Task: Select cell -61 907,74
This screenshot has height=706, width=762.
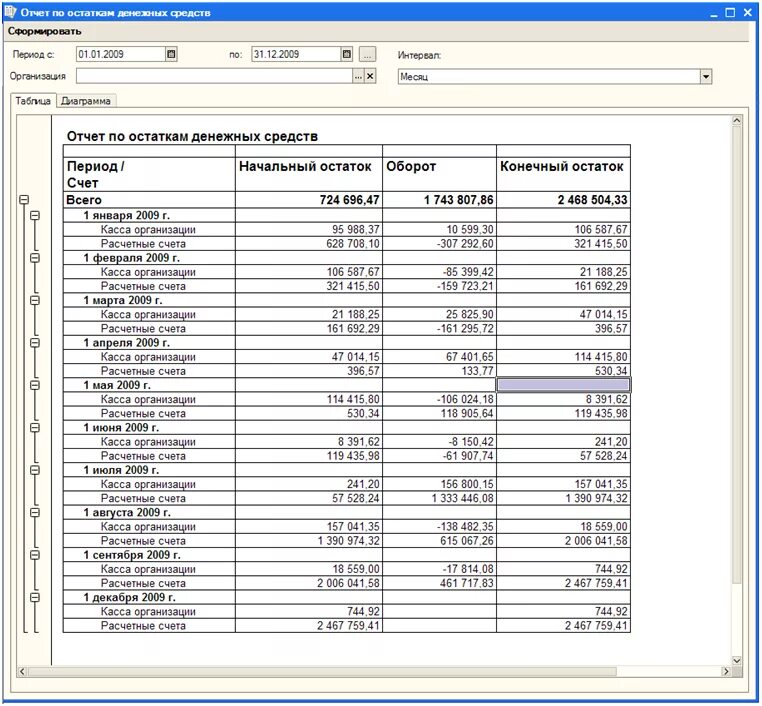Action: tap(439, 456)
